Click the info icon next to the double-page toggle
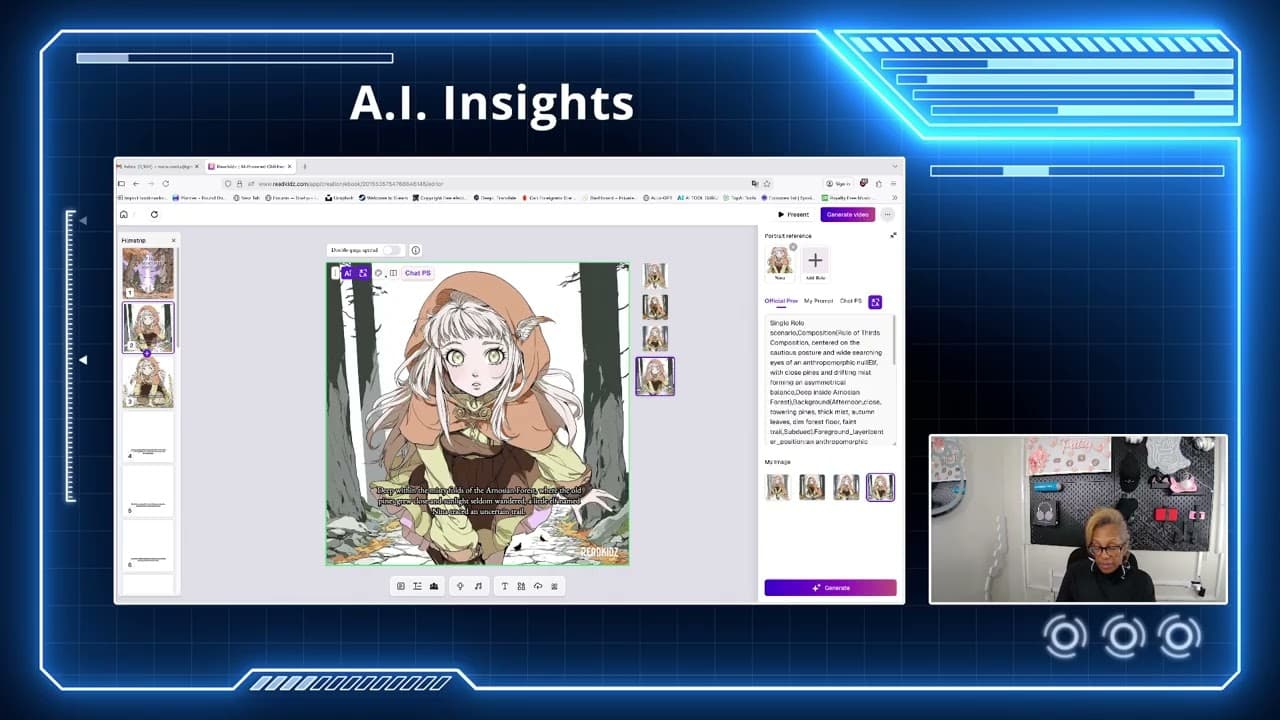This screenshot has width=1280, height=720. pos(416,250)
